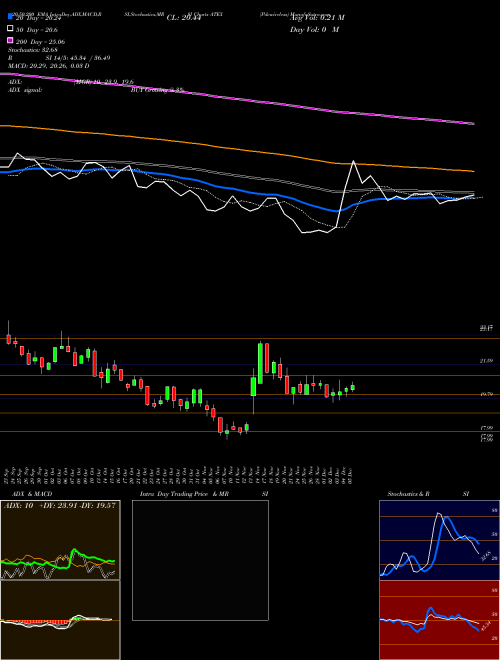Open the red RSI chart thumbnail
This screenshot has height=660, width=500.
pos(439,620)
